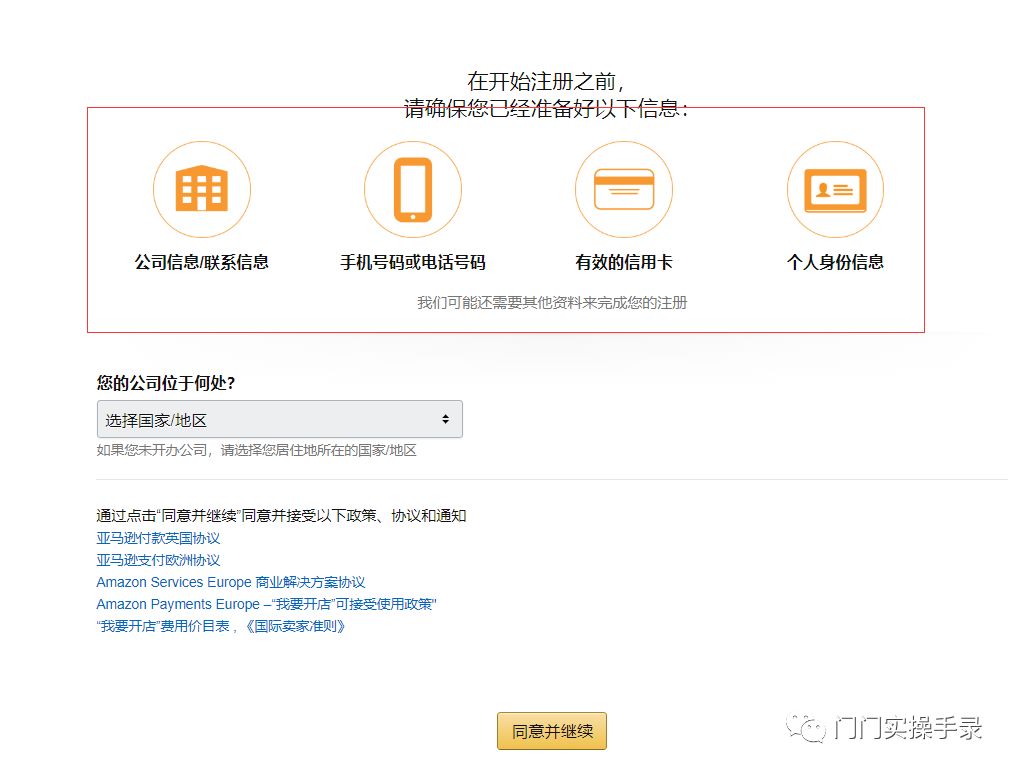Open the 亚马逊支付欧洲协议 link
Image resolution: width=1015 pixels, height=772 pixels.
point(158,560)
